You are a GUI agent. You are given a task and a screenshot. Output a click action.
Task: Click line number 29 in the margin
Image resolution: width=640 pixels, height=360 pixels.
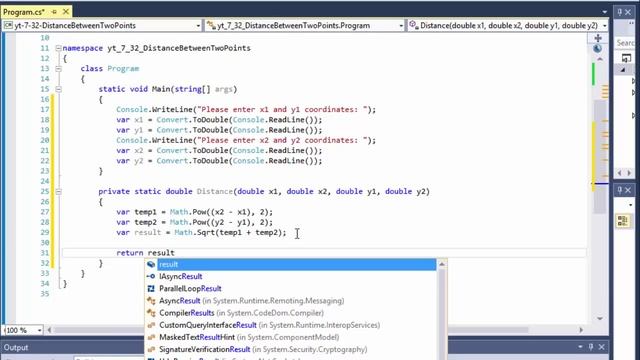[44, 232]
